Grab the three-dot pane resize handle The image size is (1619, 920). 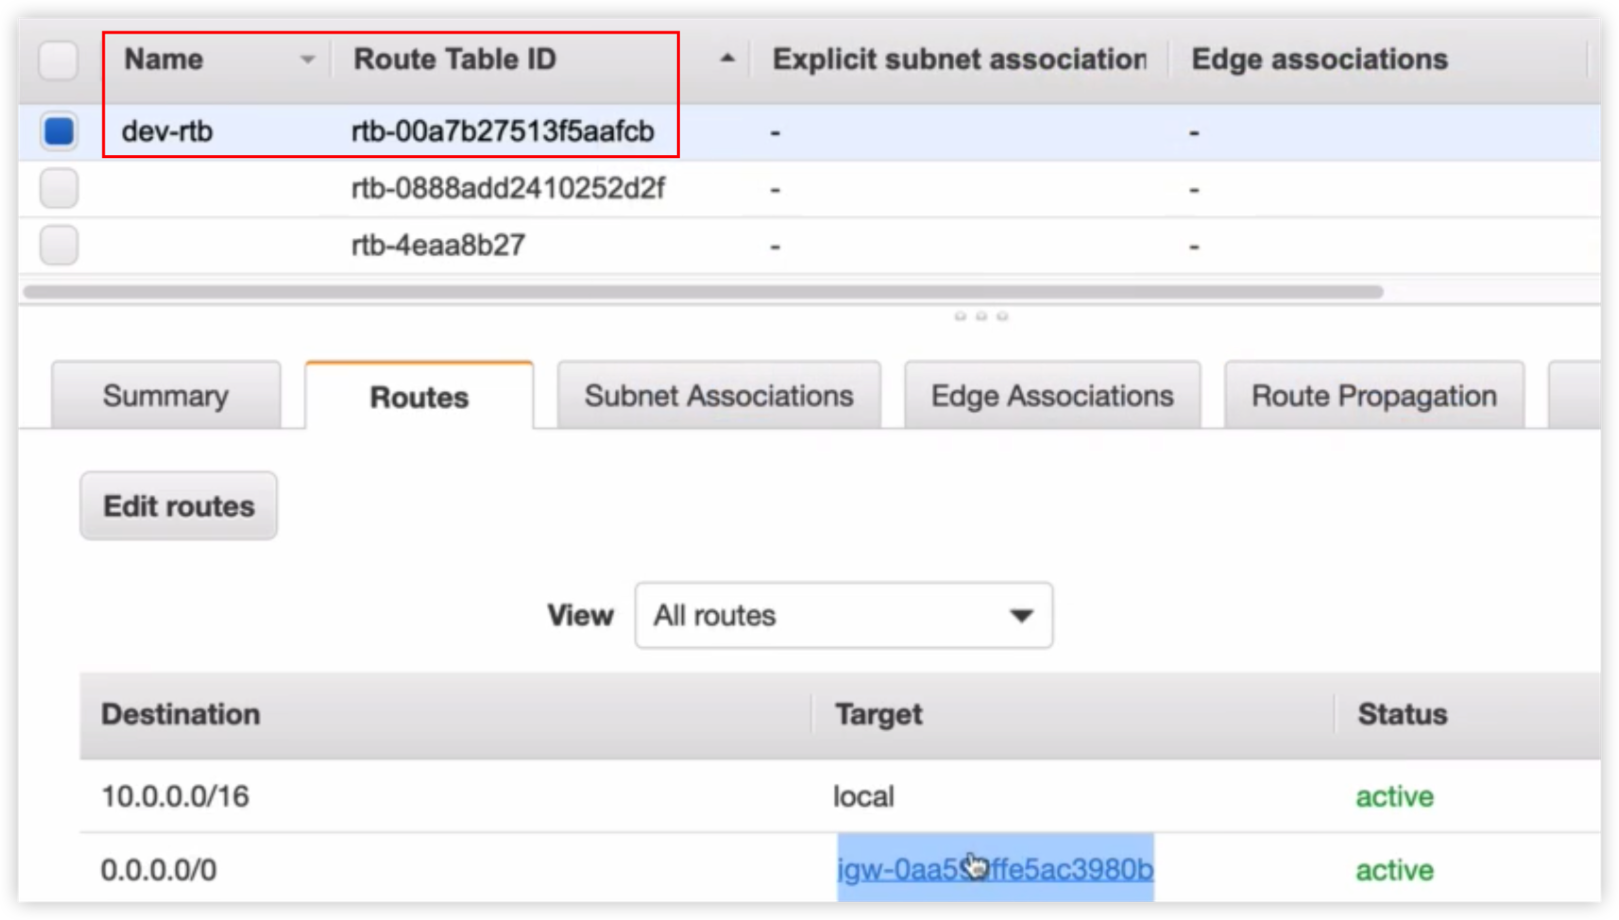(x=981, y=316)
